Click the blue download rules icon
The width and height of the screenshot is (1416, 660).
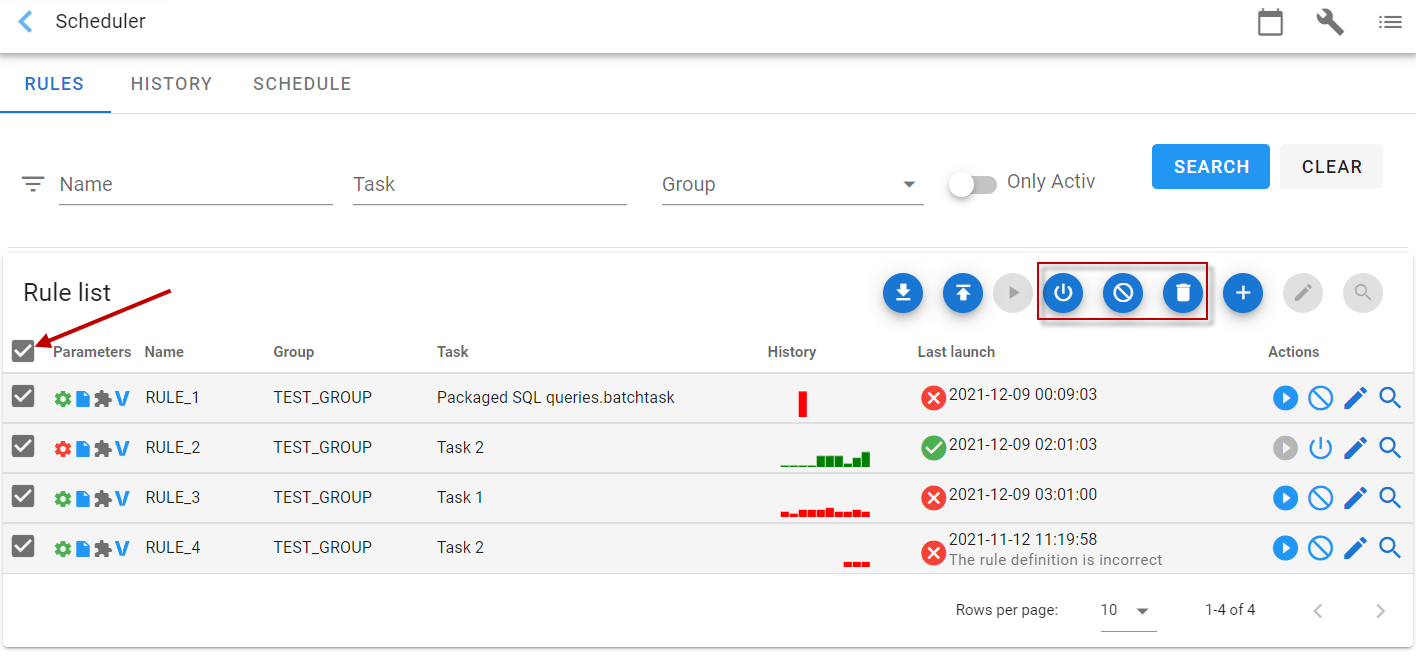903,293
